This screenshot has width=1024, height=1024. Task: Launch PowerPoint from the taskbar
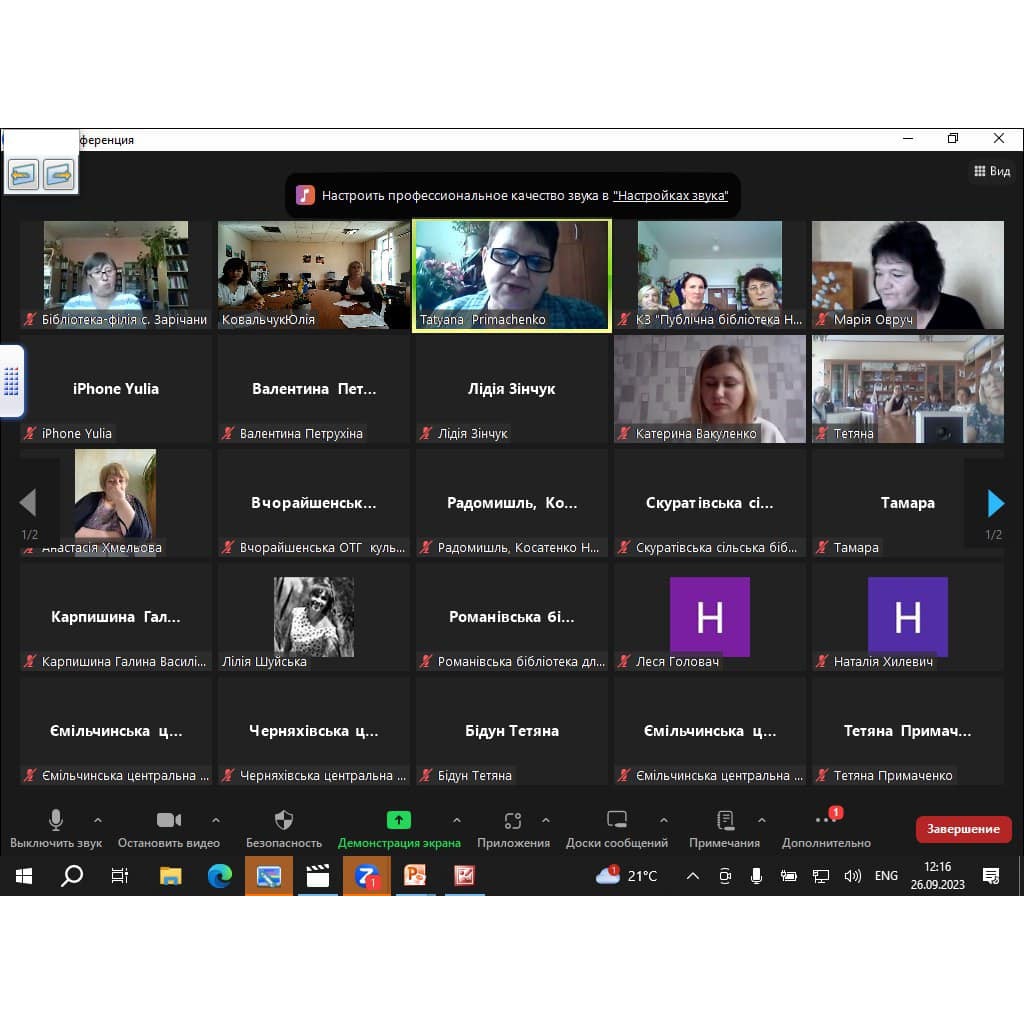tap(415, 876)
